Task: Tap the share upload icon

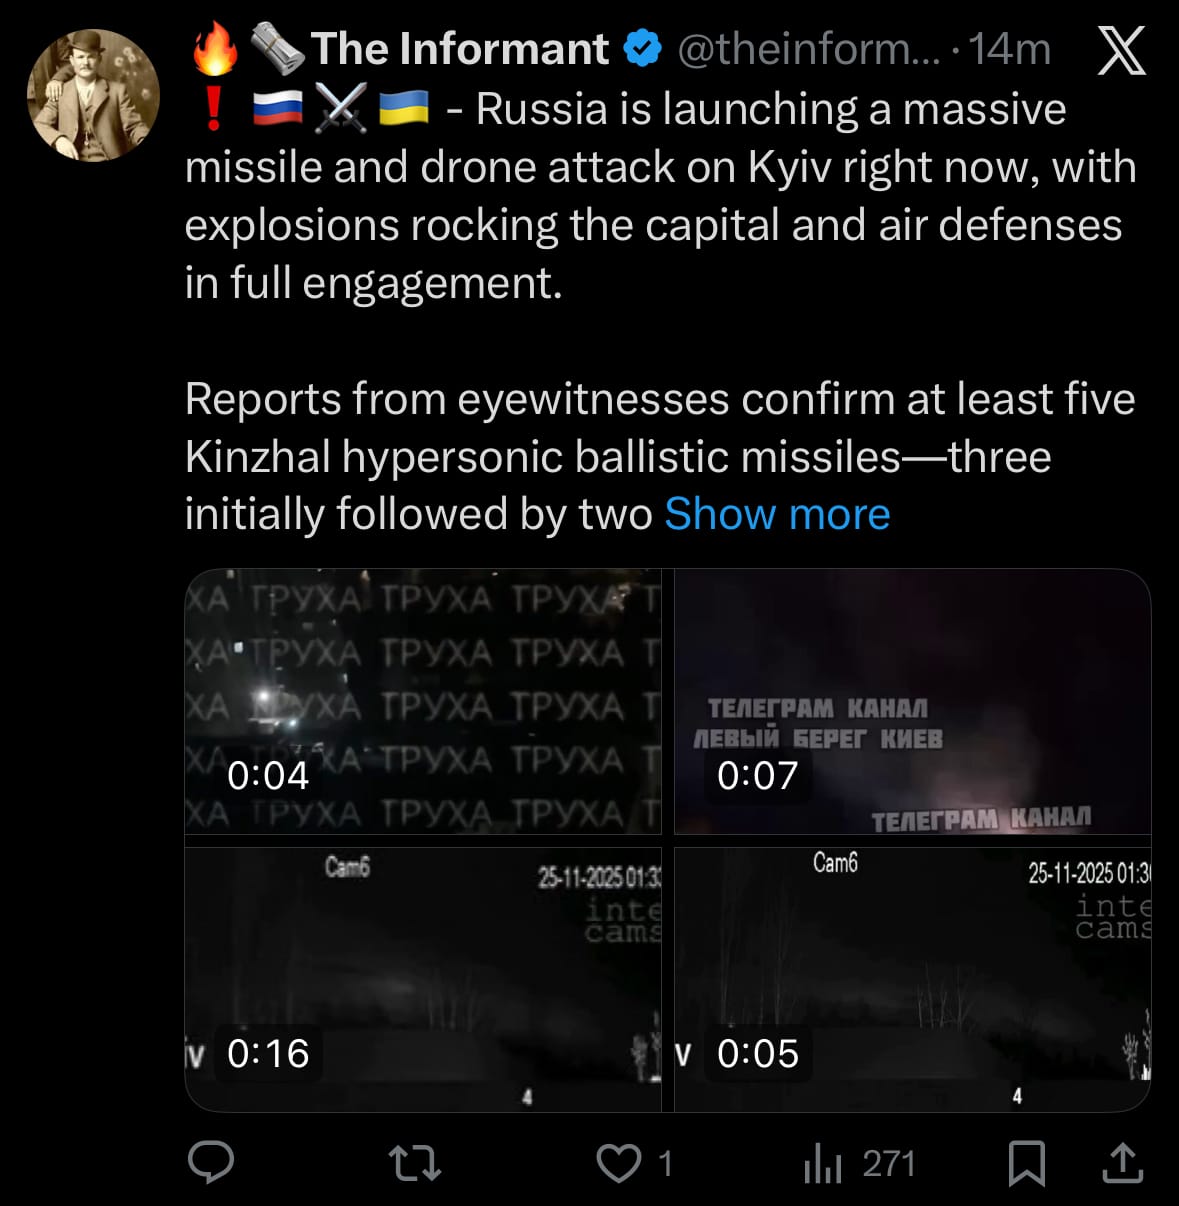Action: (x=1122, y=1163)
